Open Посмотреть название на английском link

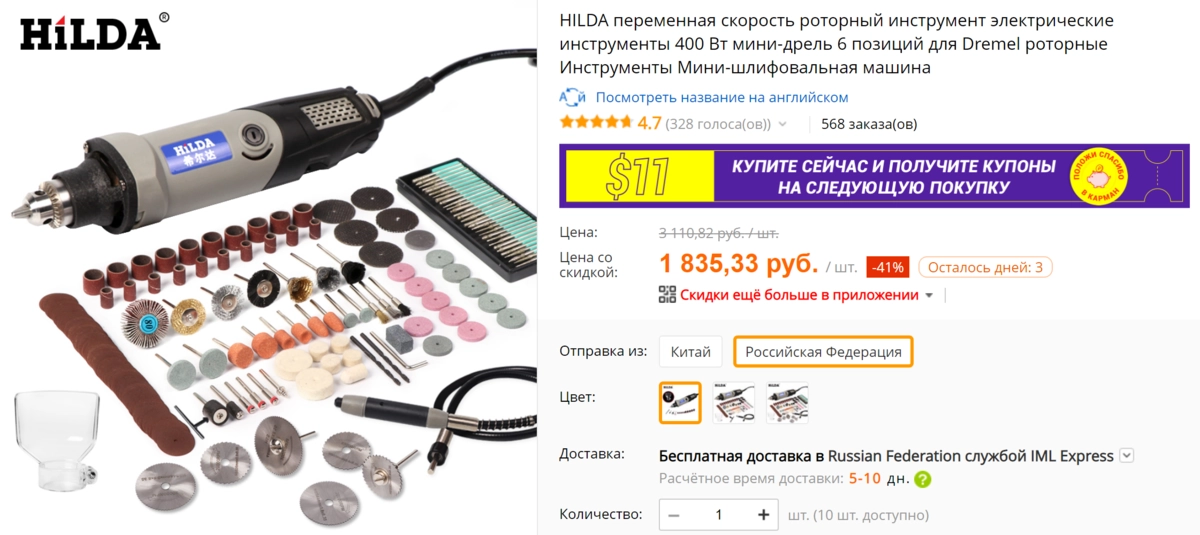(x=722, y=97)
